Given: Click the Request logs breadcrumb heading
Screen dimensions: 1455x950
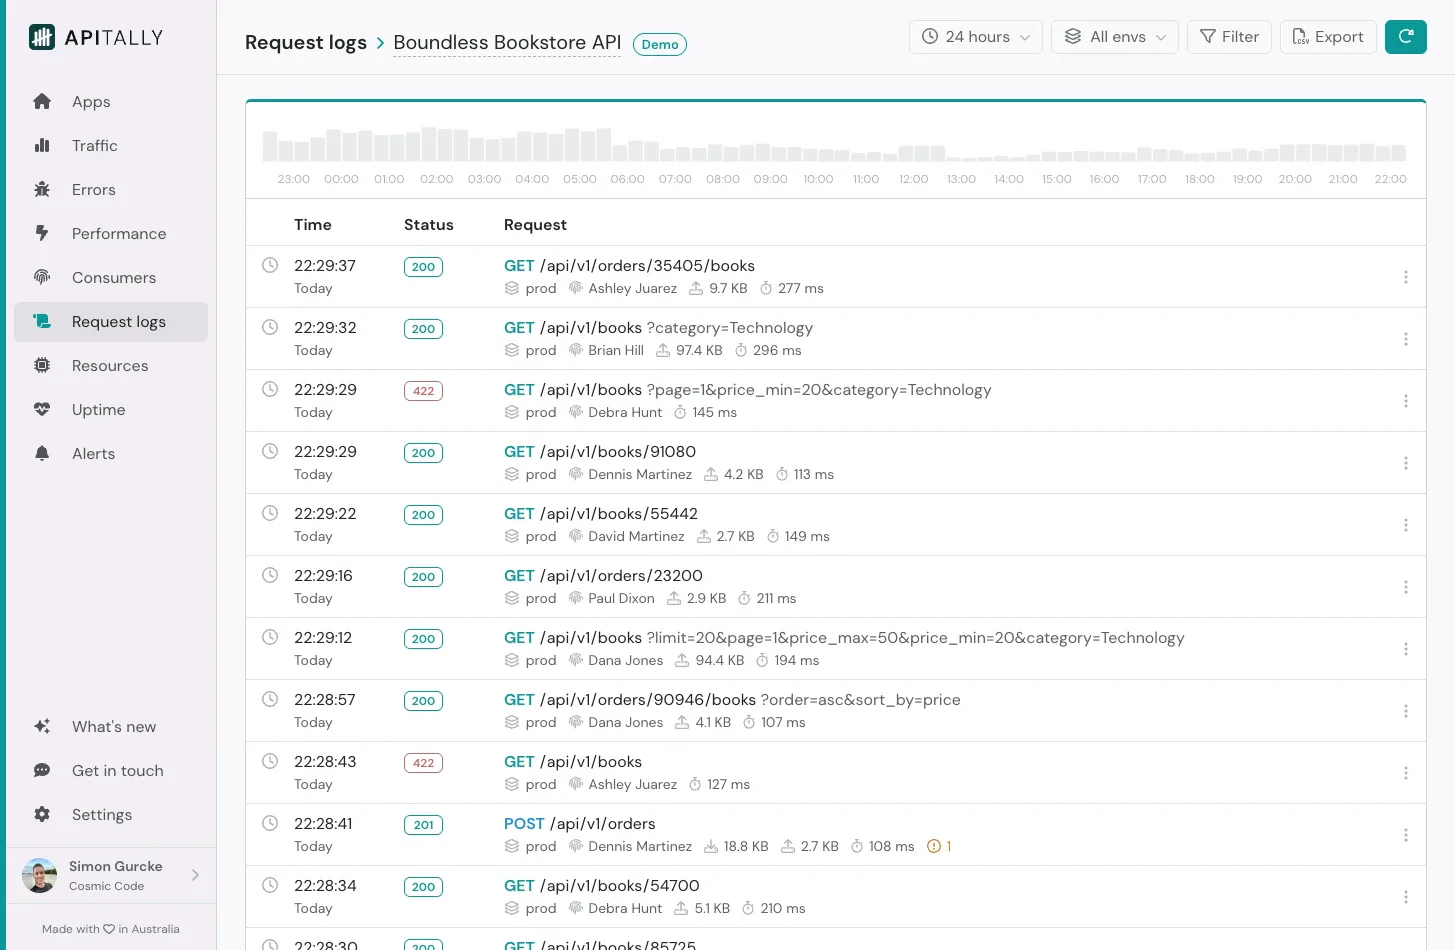Looking at the screenshot, I should [306, 43].
